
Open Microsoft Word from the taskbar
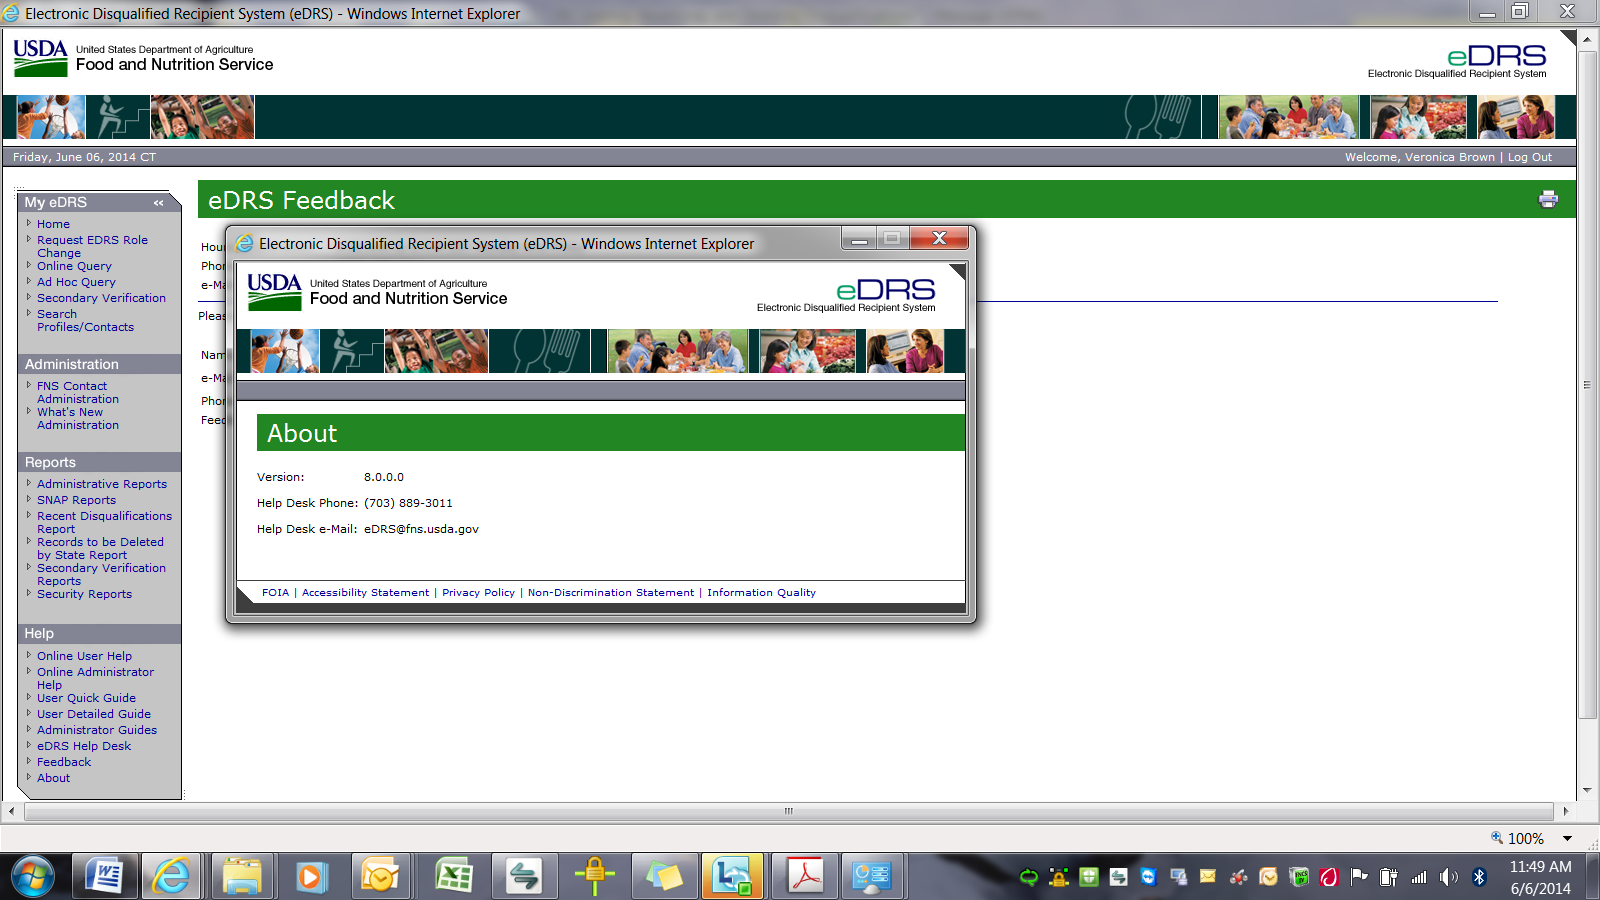pos(104,877)
